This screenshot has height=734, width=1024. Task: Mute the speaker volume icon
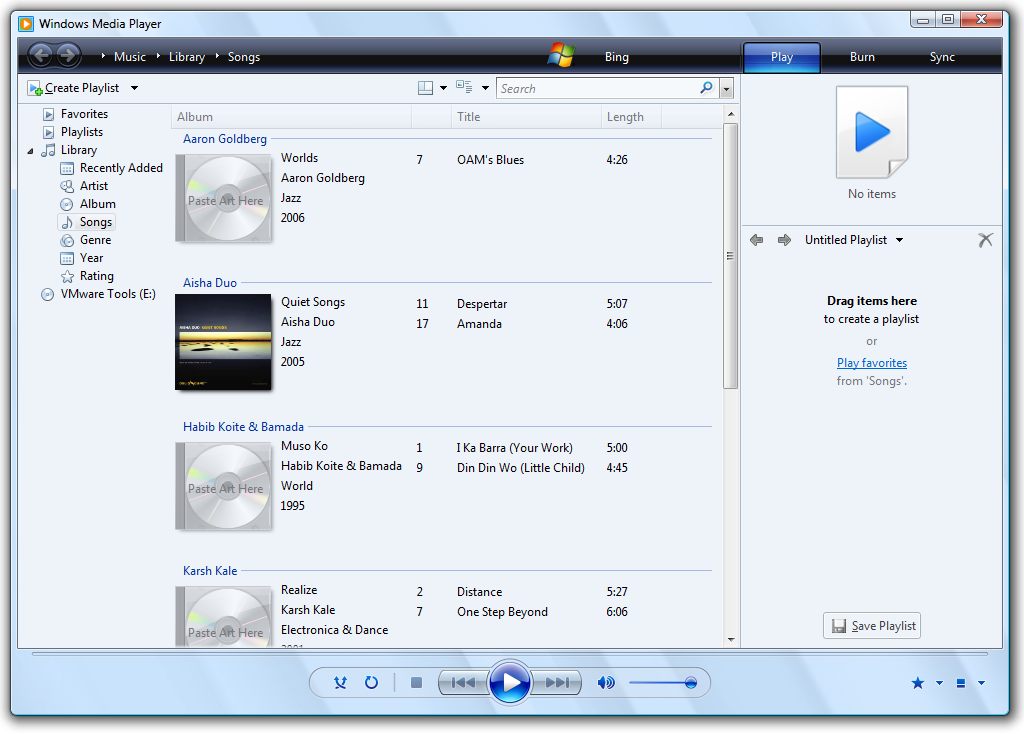(x=605, y=683)
